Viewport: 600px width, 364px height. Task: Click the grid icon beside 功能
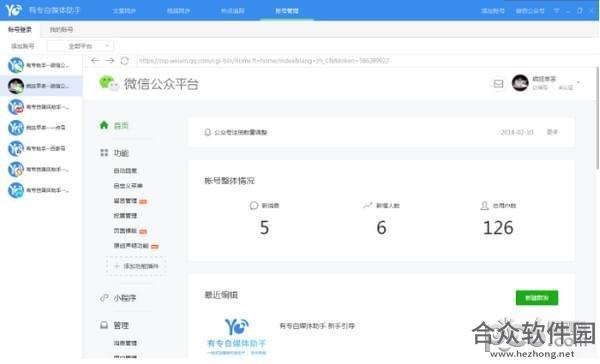[104, 153]
